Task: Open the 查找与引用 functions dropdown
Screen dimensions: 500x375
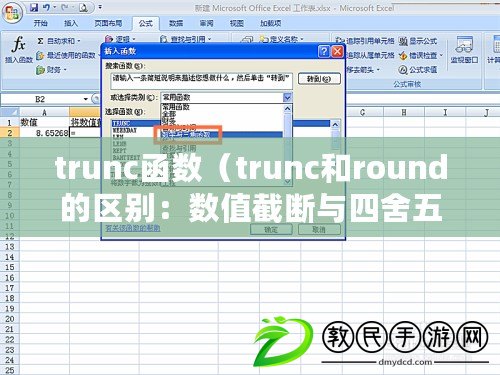Action: (186, 39)
